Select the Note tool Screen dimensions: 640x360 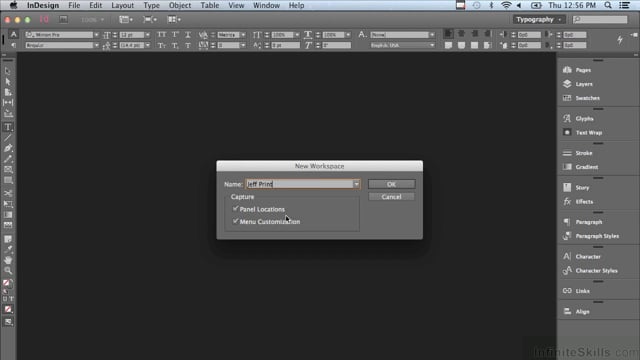pyautogui.click(x=8, y=239)
